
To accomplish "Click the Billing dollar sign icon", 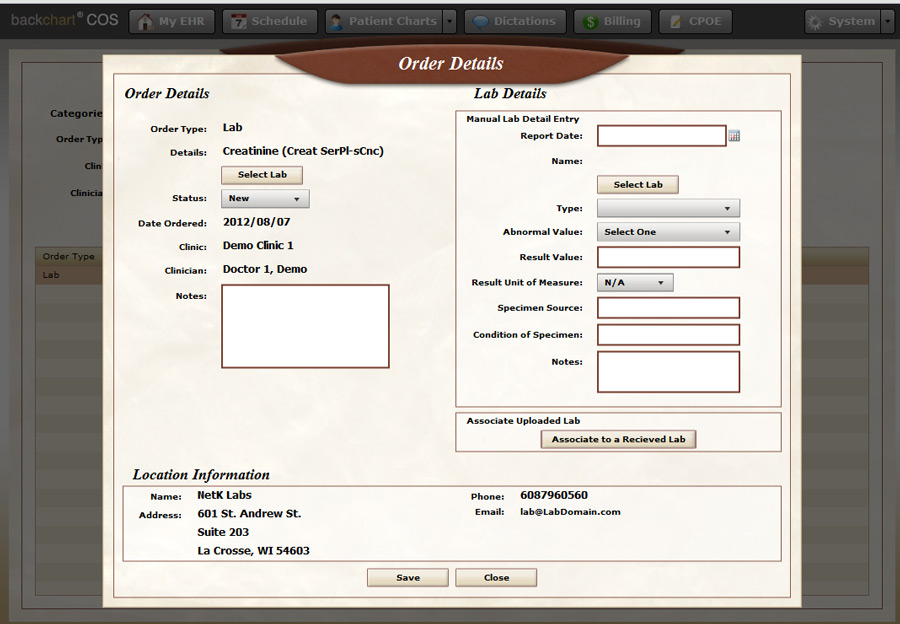I will pyautogui.click(x=592, y=22).
